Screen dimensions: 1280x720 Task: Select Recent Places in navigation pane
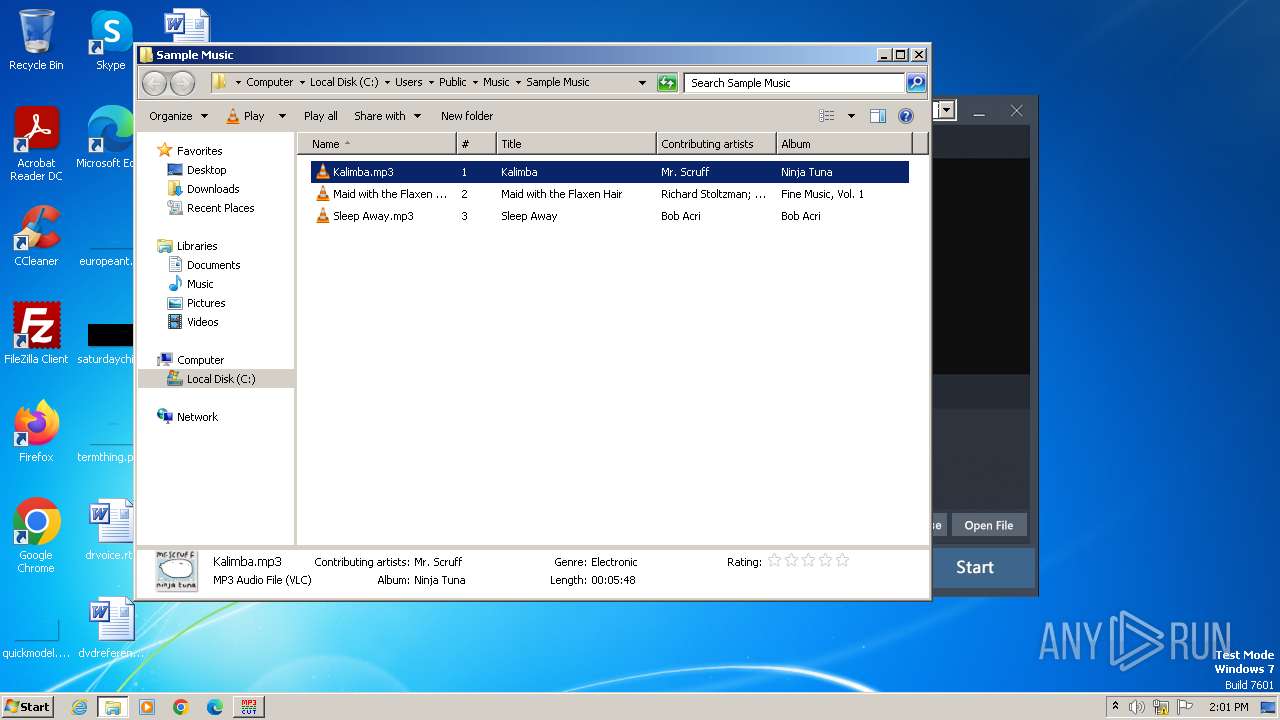pyautogui.click(x=220, y=208)
